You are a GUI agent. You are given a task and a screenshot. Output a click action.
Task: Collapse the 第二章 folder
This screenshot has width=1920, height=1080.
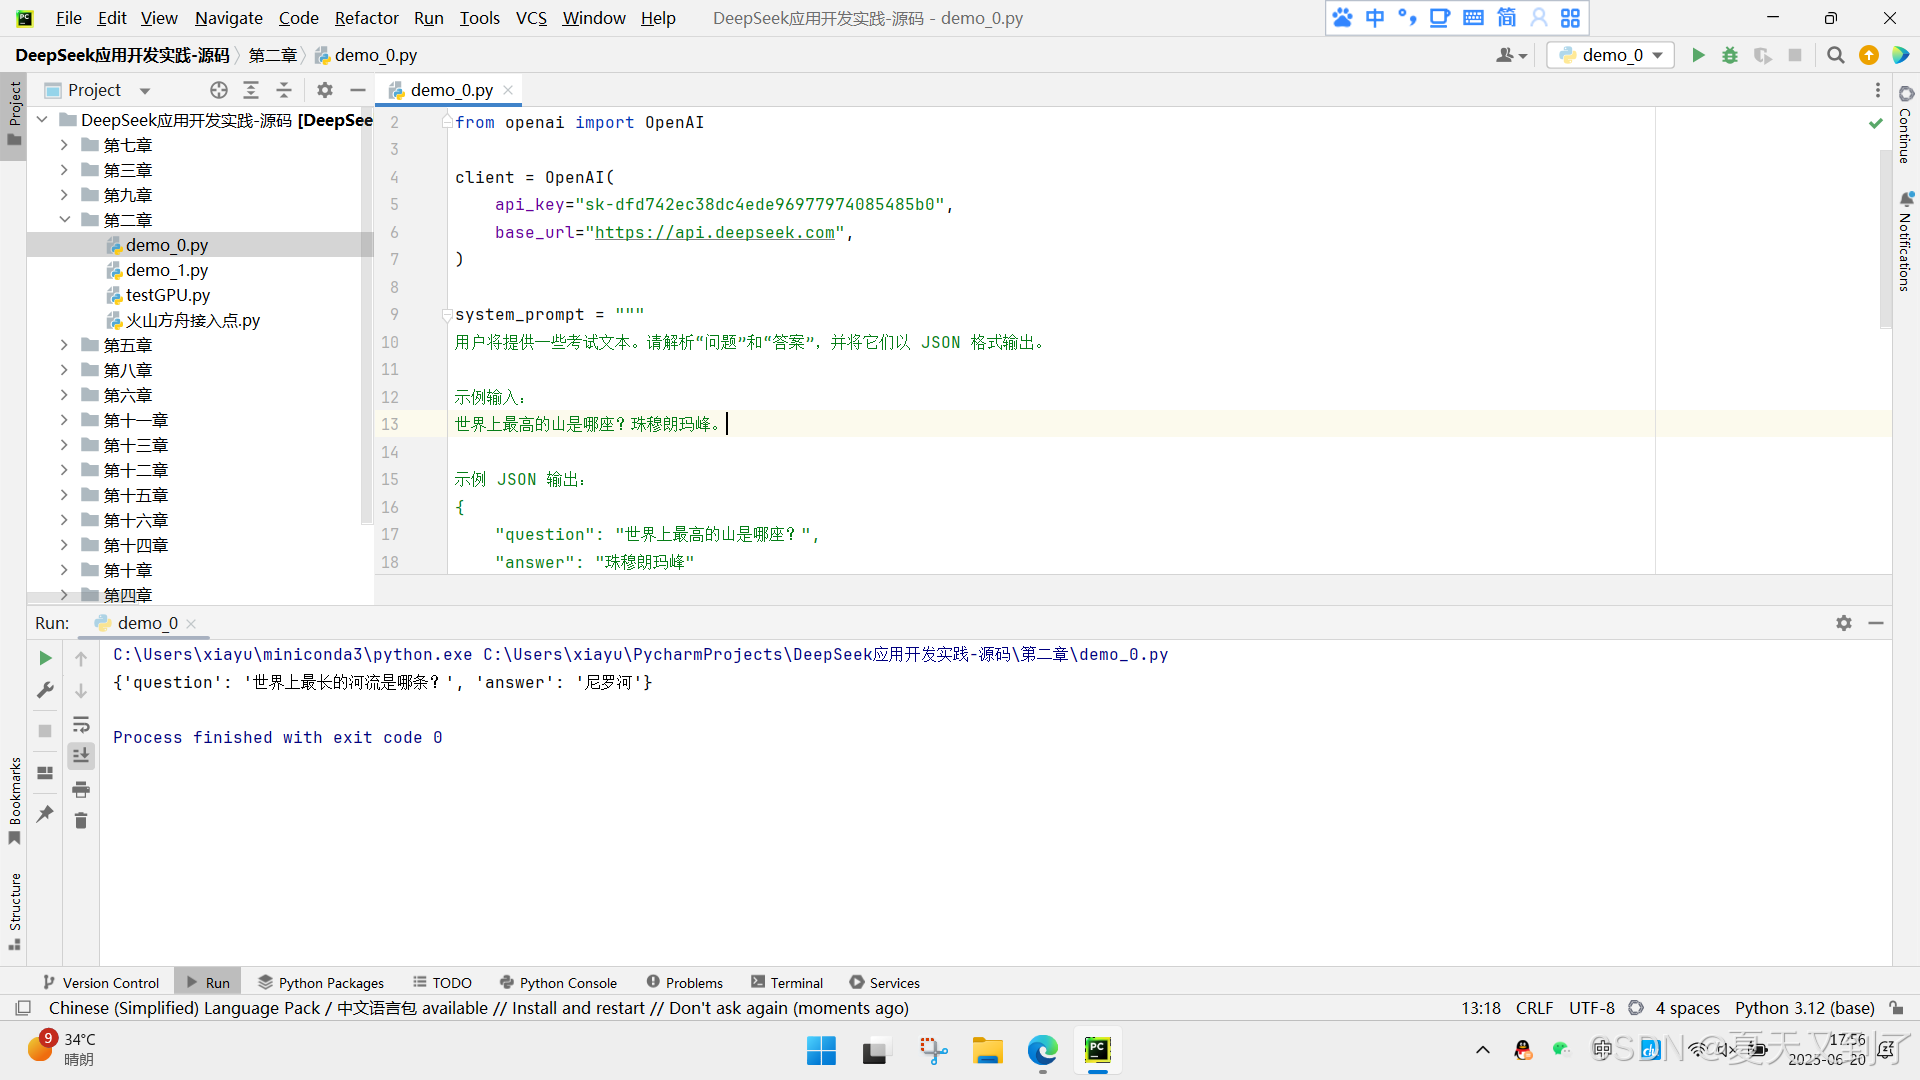(x=64, y=220)
